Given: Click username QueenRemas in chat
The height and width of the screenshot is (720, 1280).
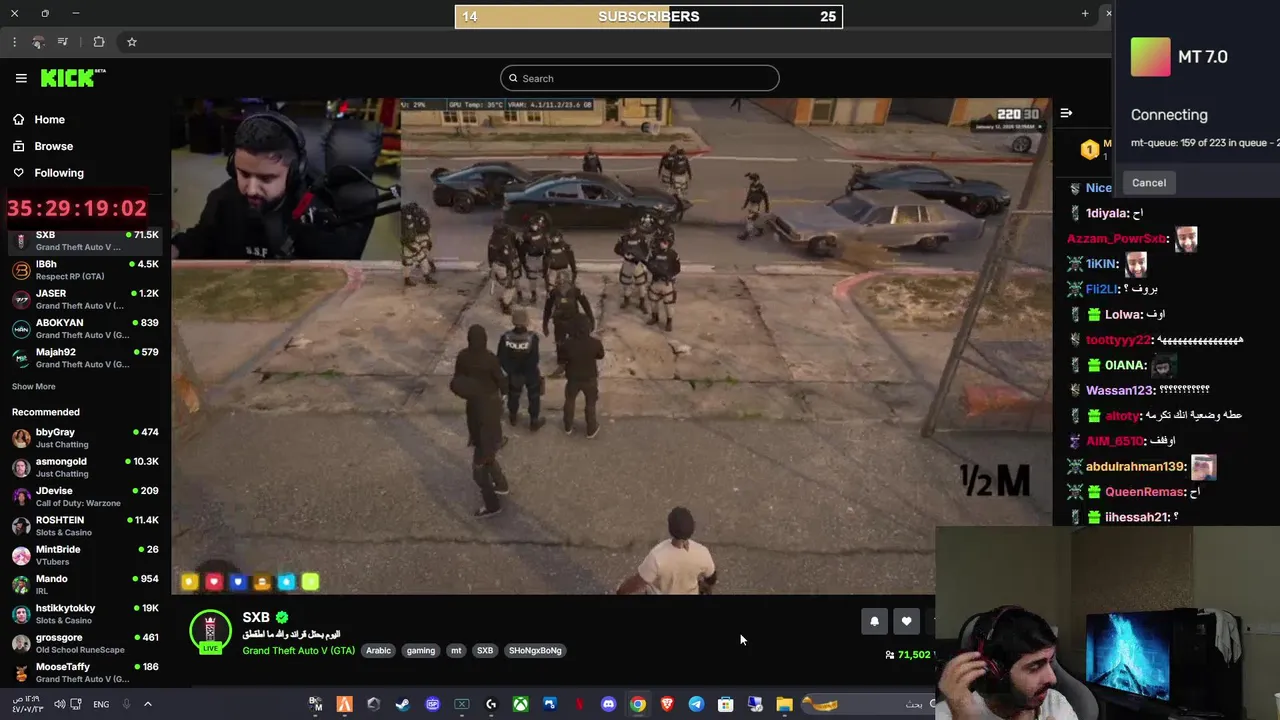Looking at the screenshot, I should tap(1145, 492).
